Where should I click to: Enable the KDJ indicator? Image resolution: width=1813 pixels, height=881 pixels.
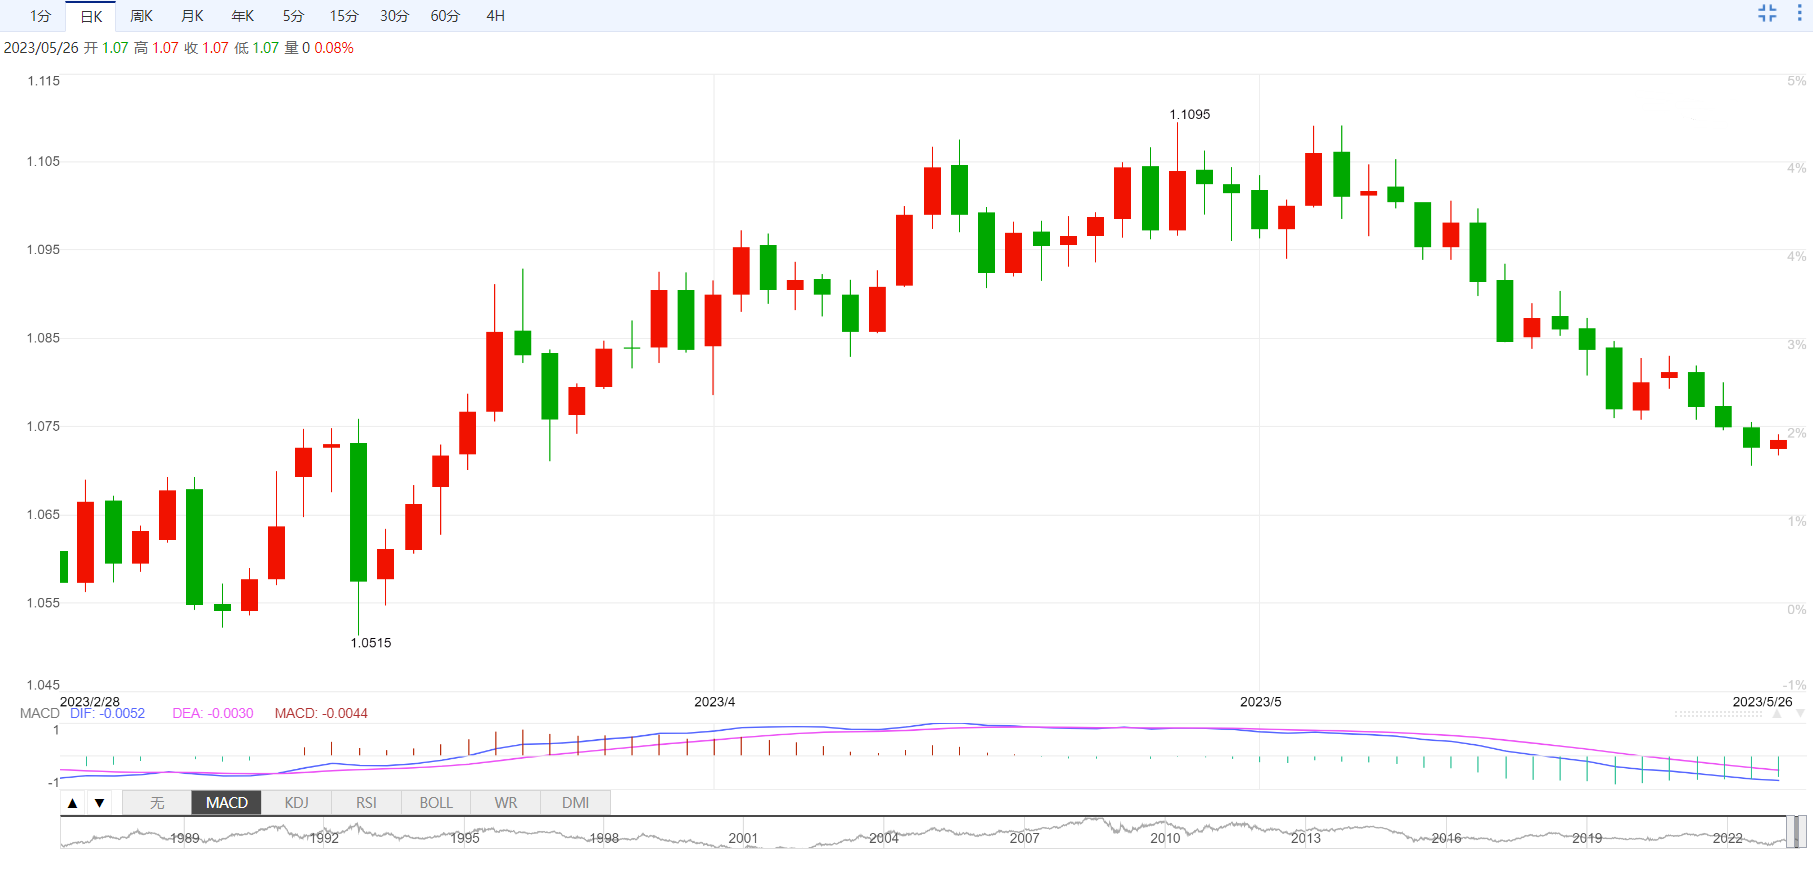tap(296, 803)
